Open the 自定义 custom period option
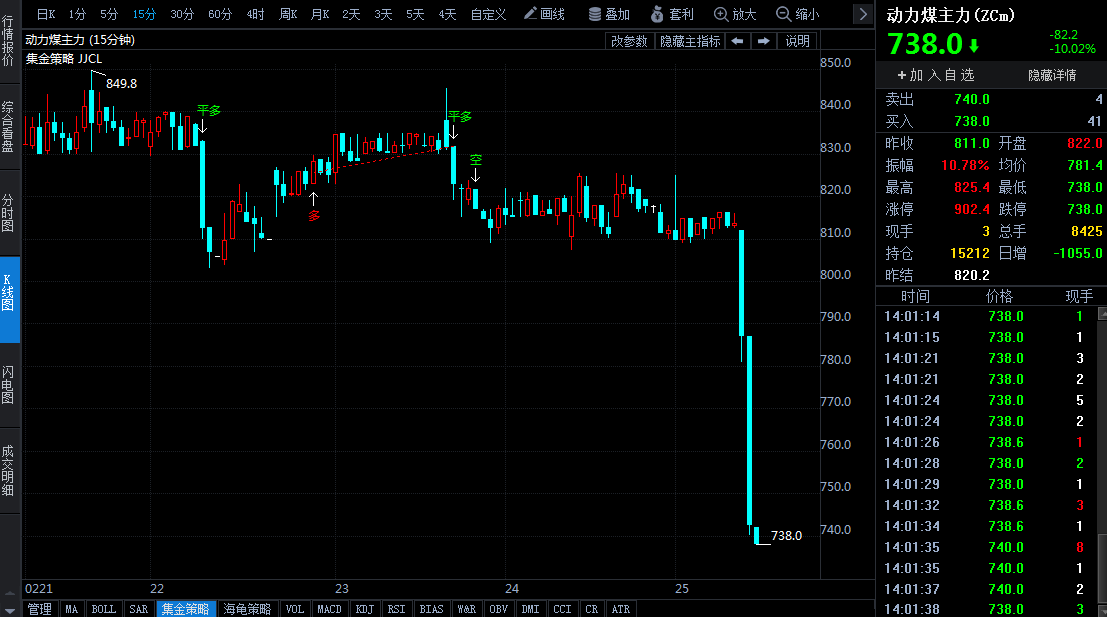The height and width of the screenshot is (617, 1107). [488, 14]
